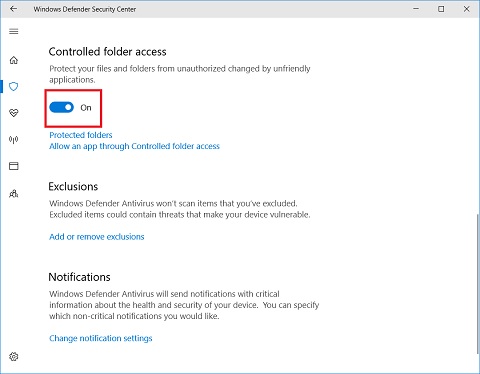Turn off the Controlled folder access switch
This screenshot has height=374, width=480.
[61, 107]
